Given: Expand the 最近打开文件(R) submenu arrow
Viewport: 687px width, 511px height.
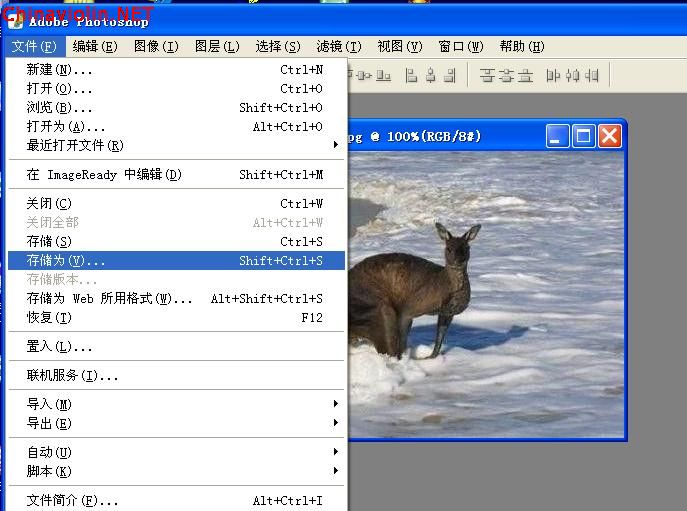Looking at the screenshot, I should [x=336, y=145].
